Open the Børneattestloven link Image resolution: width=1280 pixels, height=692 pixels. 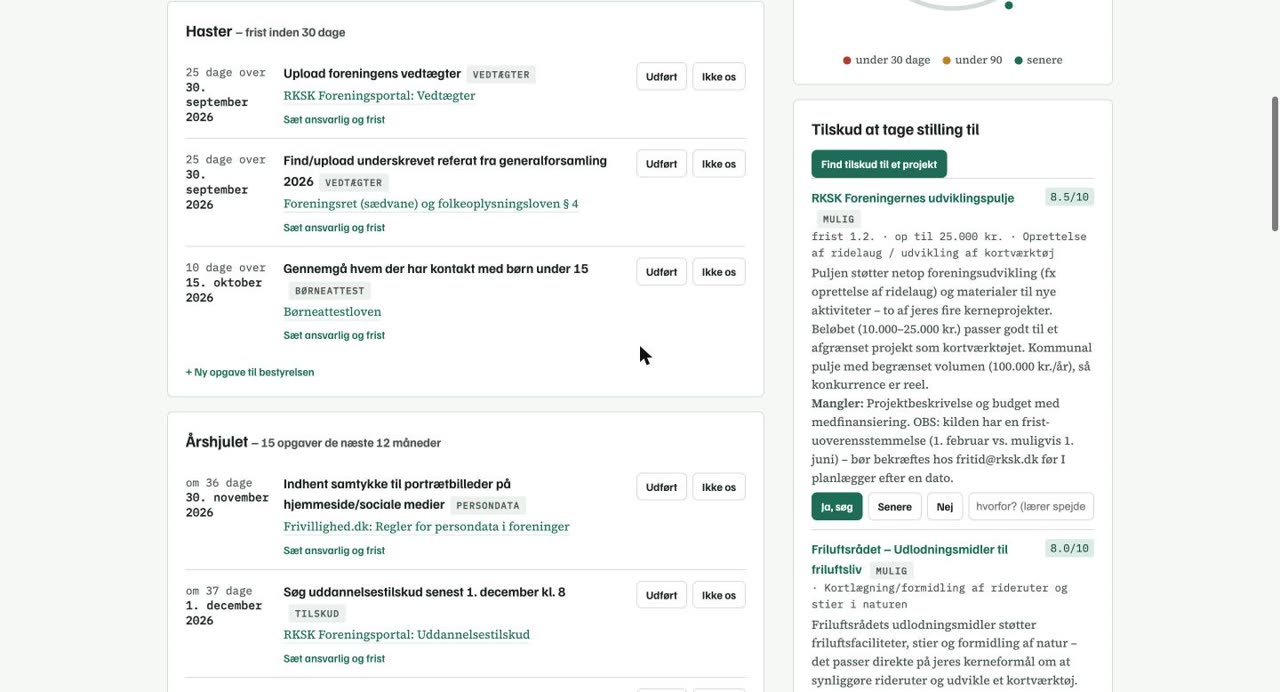[332, 312]
